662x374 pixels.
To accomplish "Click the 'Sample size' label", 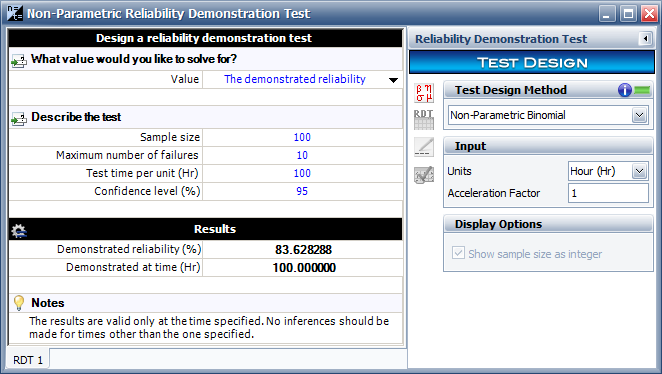I will click(170, 137).
